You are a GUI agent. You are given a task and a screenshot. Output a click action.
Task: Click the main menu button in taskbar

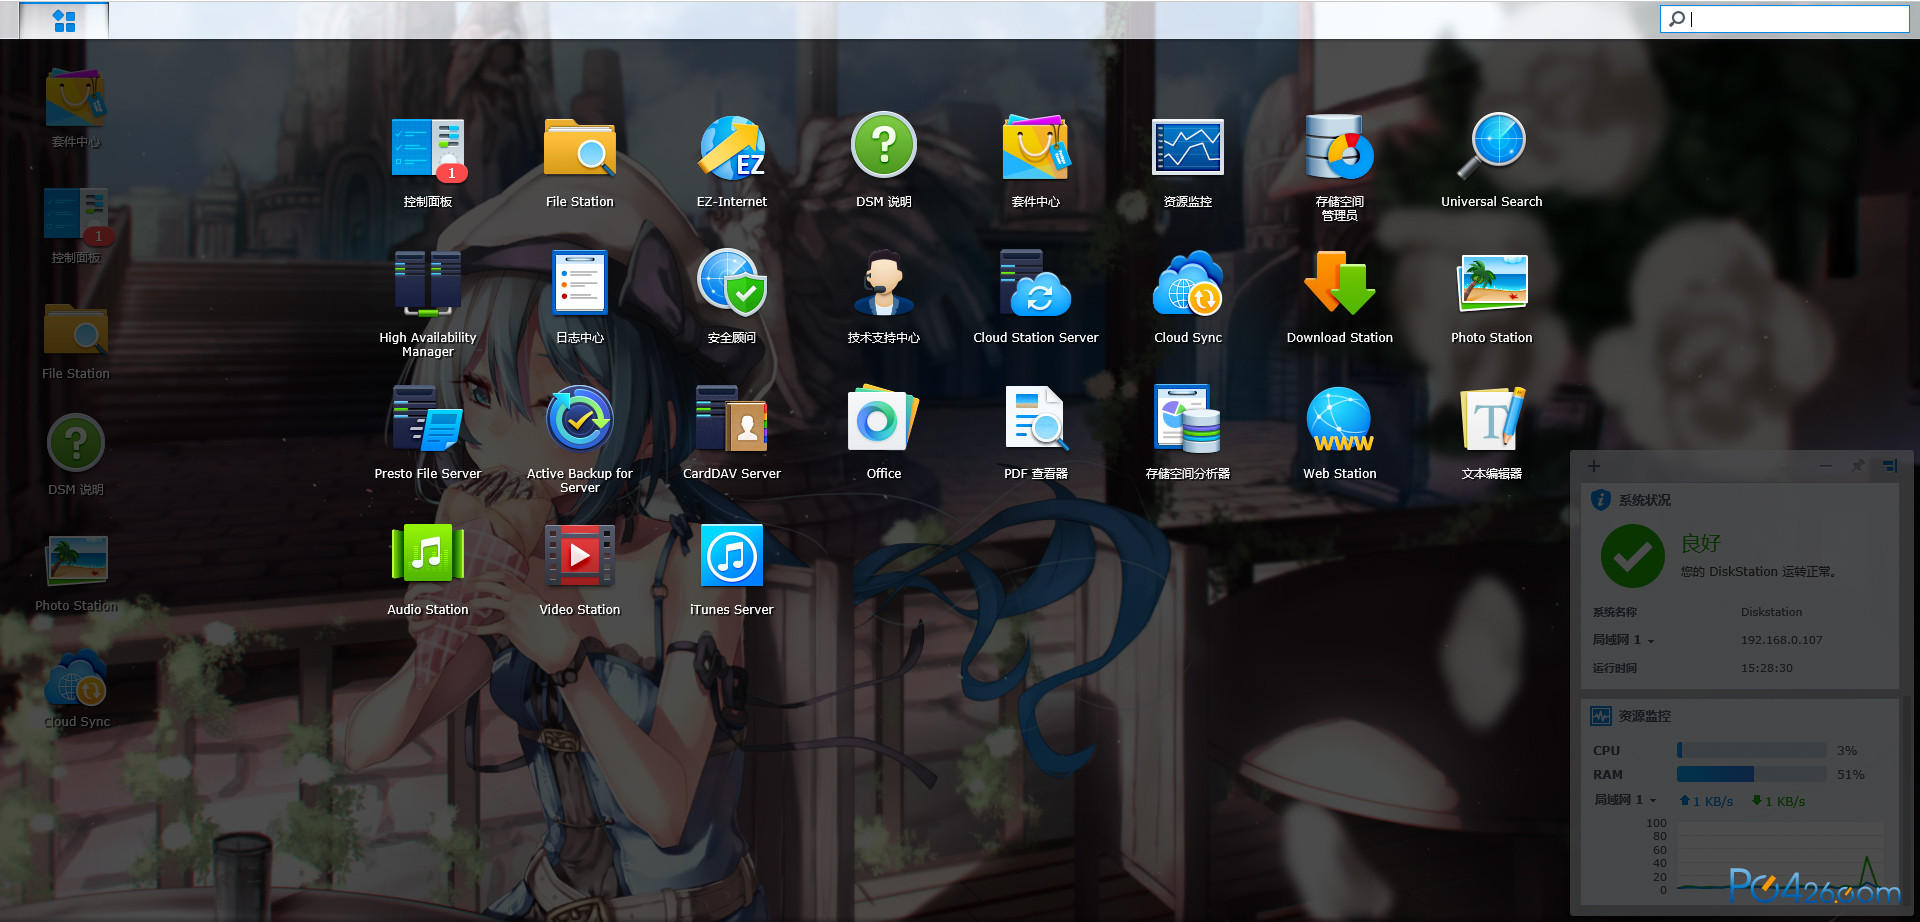[x=64, y=20]
